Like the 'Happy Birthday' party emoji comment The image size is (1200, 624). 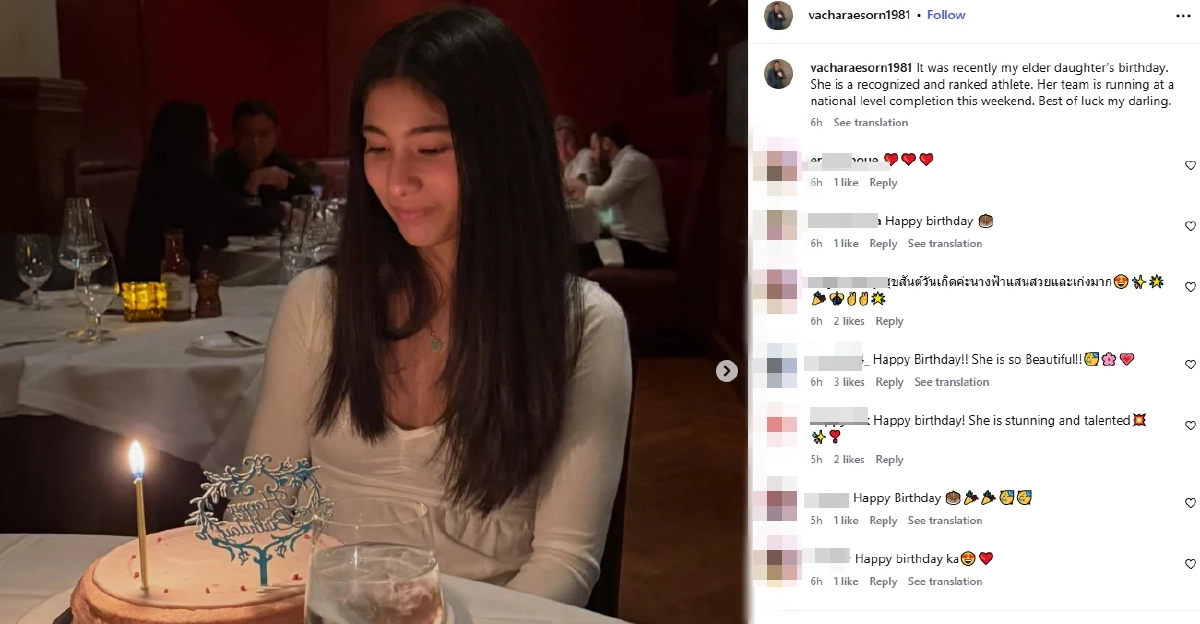coord(1190,503)
